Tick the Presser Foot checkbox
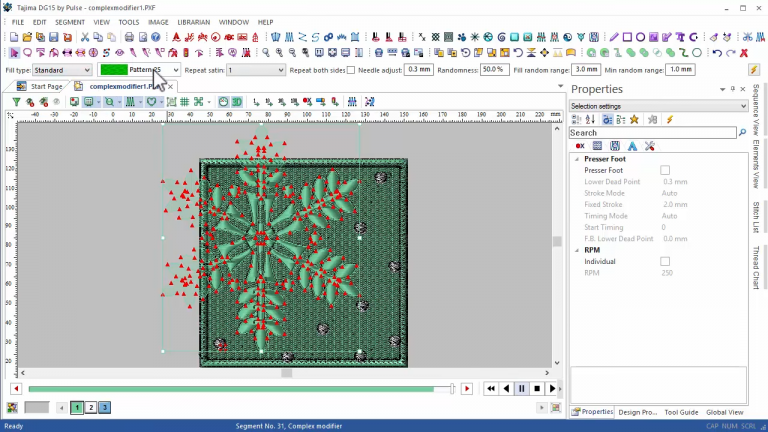The height and width of the screenshot is (432, 768). pyautogui.click(x=665, y=170)
